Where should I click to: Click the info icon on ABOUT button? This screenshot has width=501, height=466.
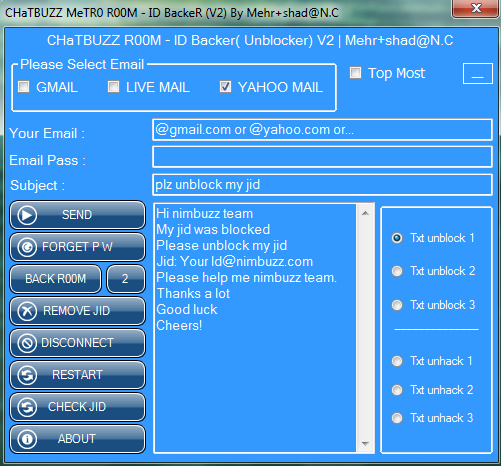[27, 439]
